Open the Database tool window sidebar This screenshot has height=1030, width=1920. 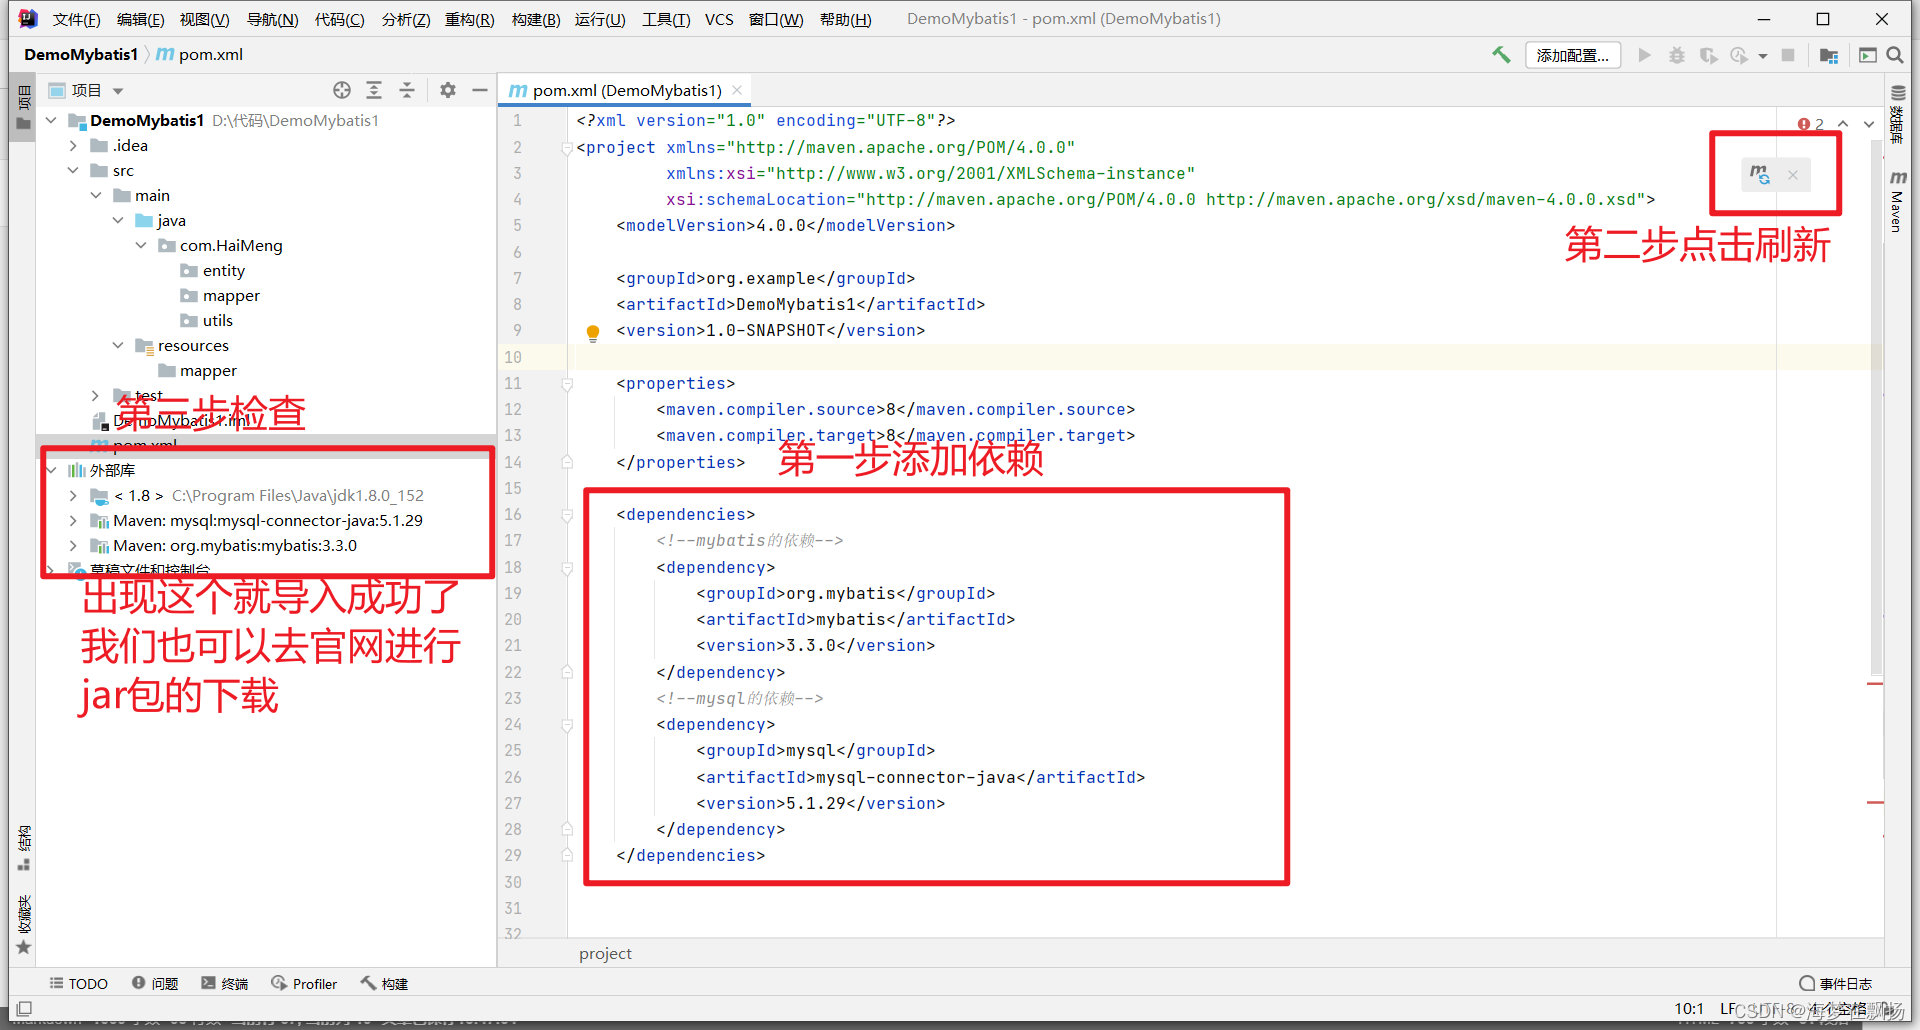(x=1897, y=114)
